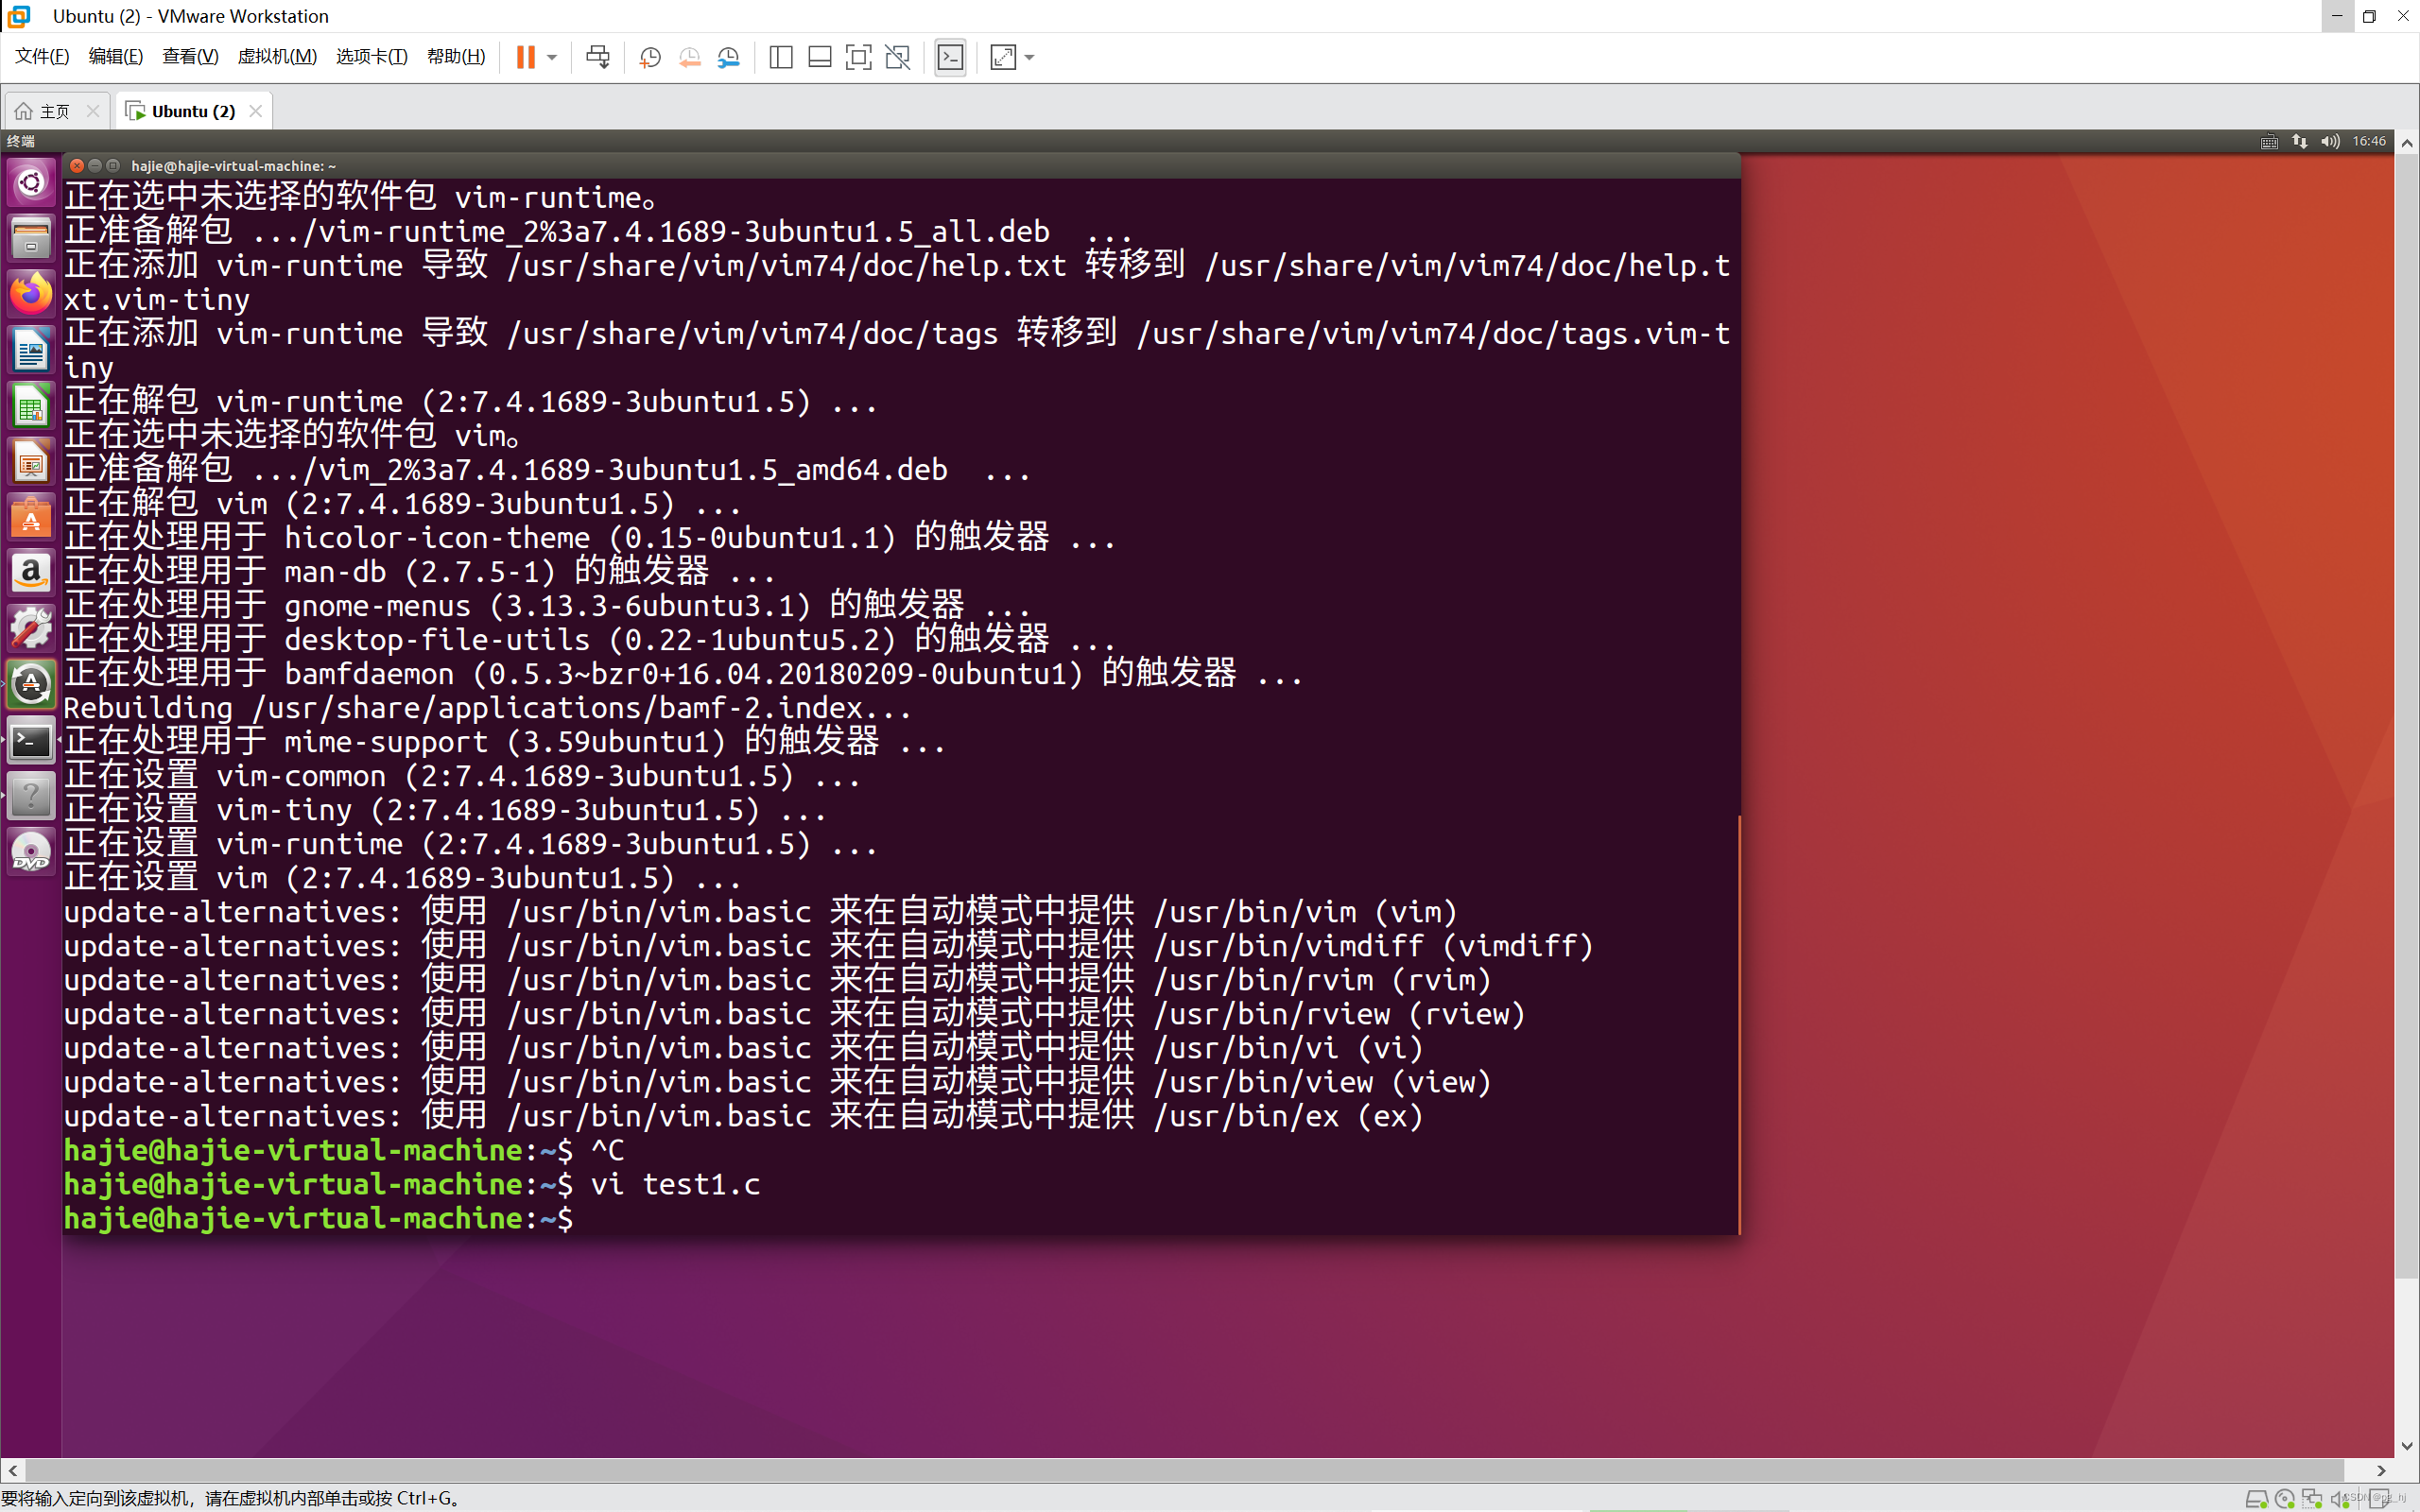Open LibreOffice Impress from launcher
This screenshot has width=2420, height=1512.
[x=31, y=462]
